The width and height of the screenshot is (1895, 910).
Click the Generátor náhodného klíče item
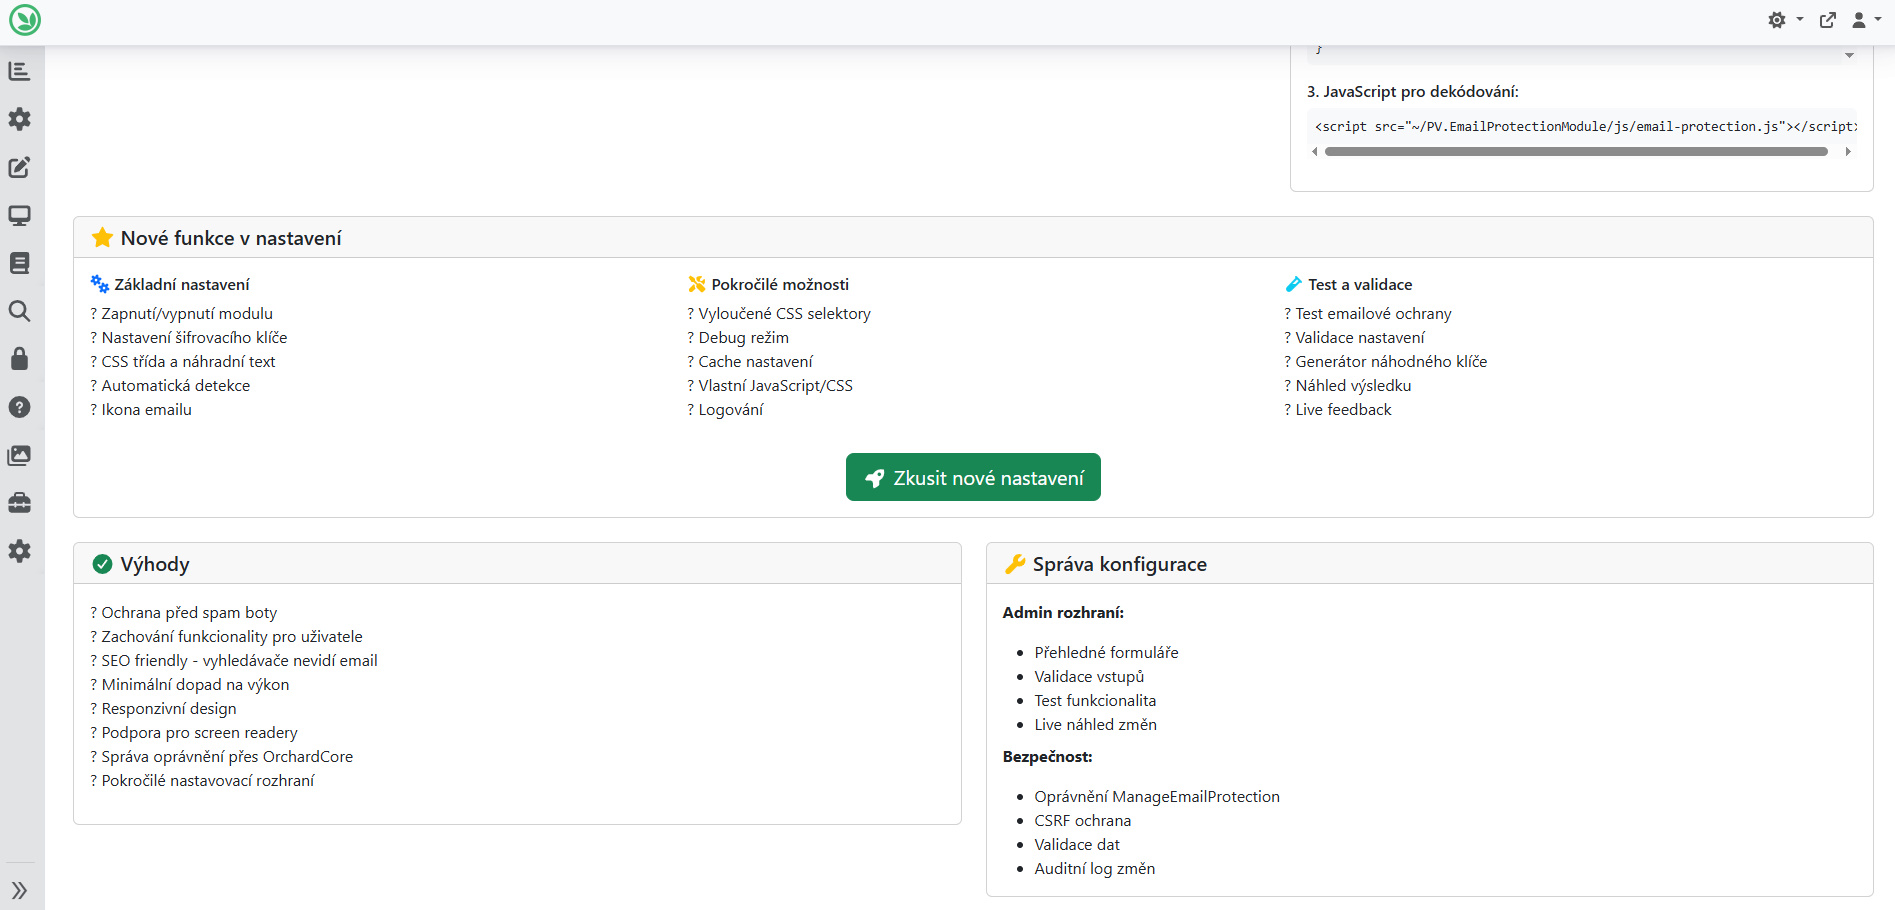pos(1386,362)
